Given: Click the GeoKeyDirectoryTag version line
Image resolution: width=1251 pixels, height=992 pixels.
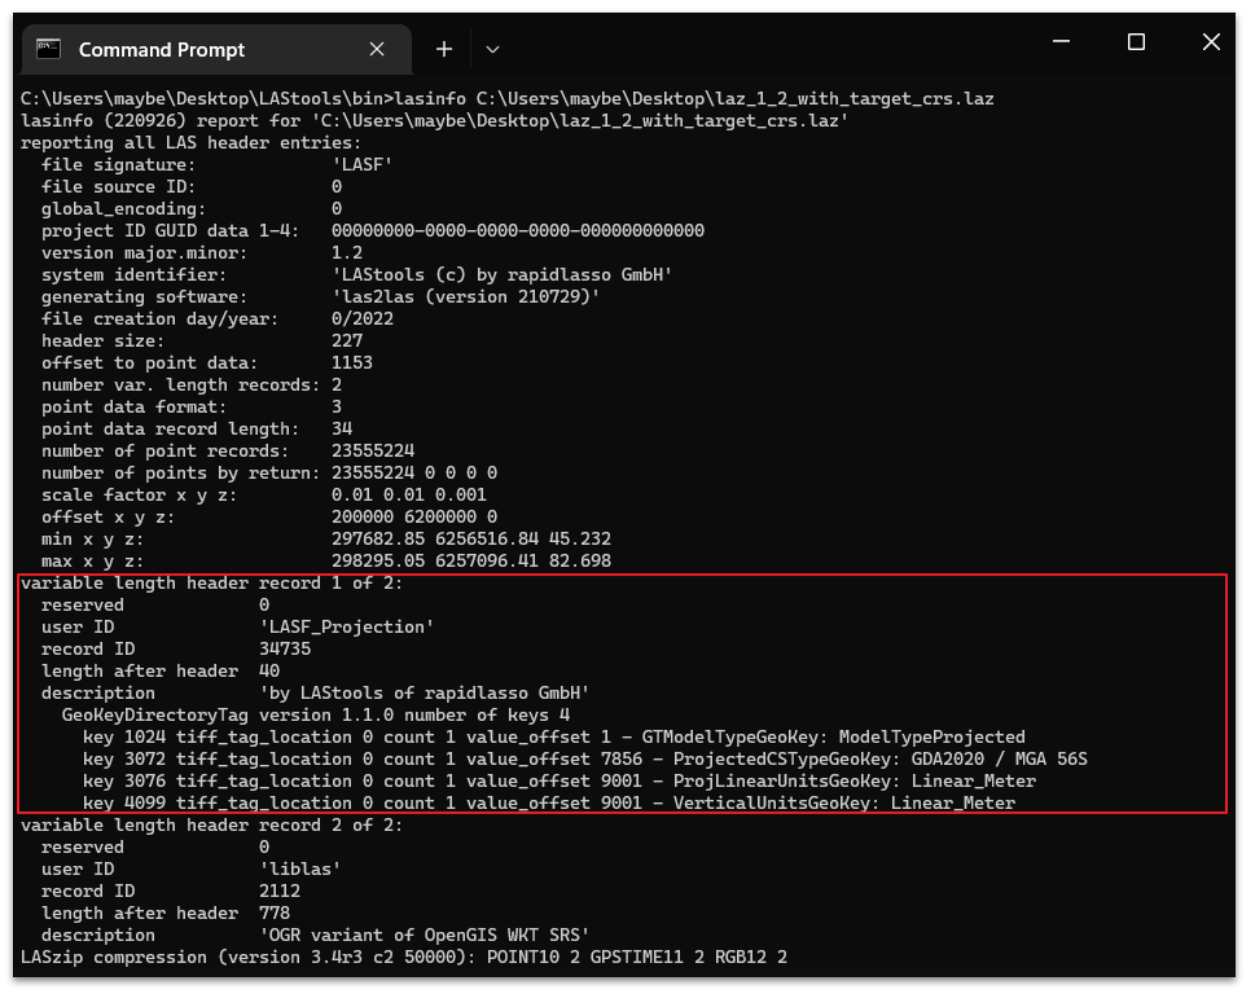Looking at the screenshot, I should pos(316,715).
